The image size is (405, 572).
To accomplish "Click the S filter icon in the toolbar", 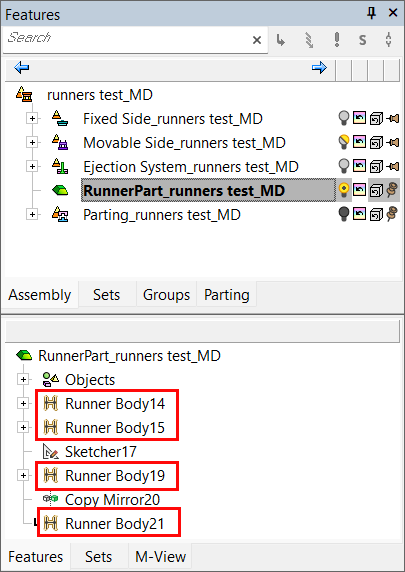I will pyautogui.click(x=362, y=40).
